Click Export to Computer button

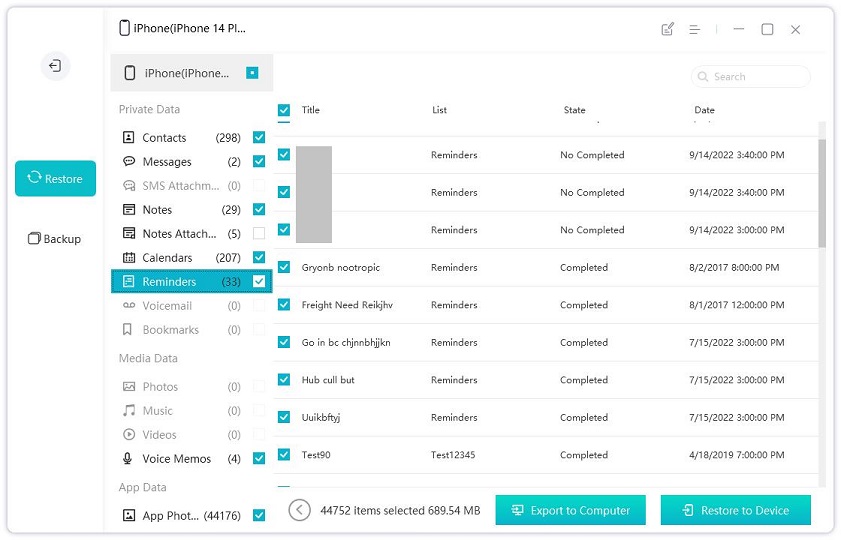(x=571, y=510)
